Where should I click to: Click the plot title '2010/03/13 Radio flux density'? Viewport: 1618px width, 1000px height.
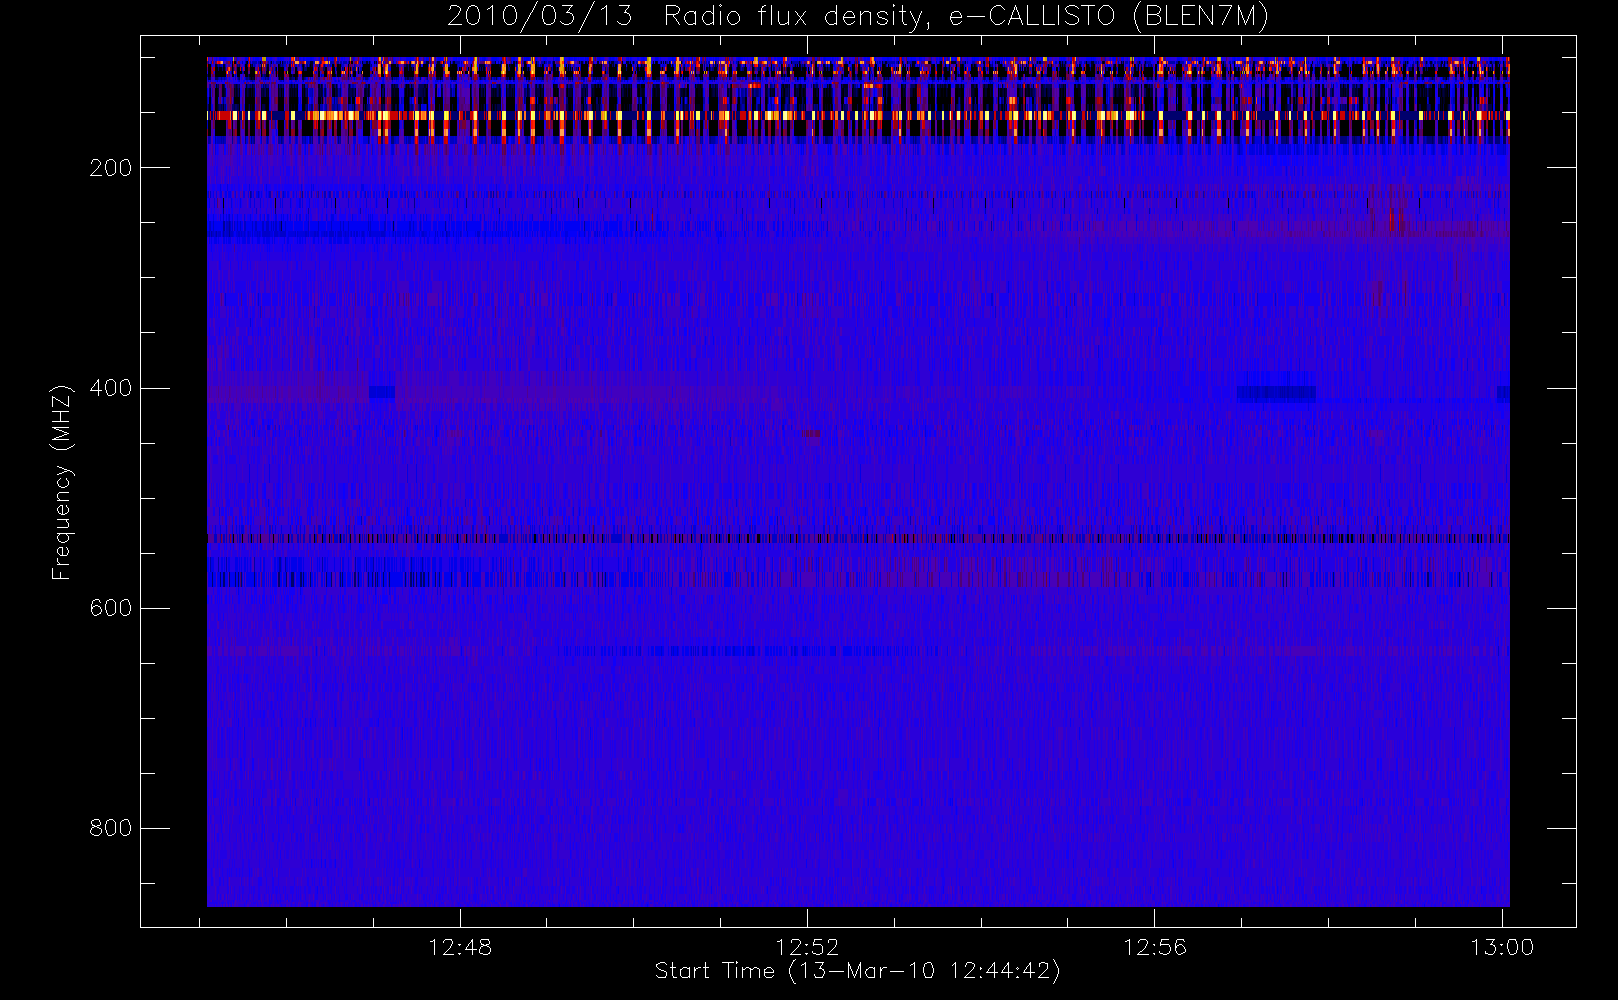pyautogui.click(x=858, y=16)
